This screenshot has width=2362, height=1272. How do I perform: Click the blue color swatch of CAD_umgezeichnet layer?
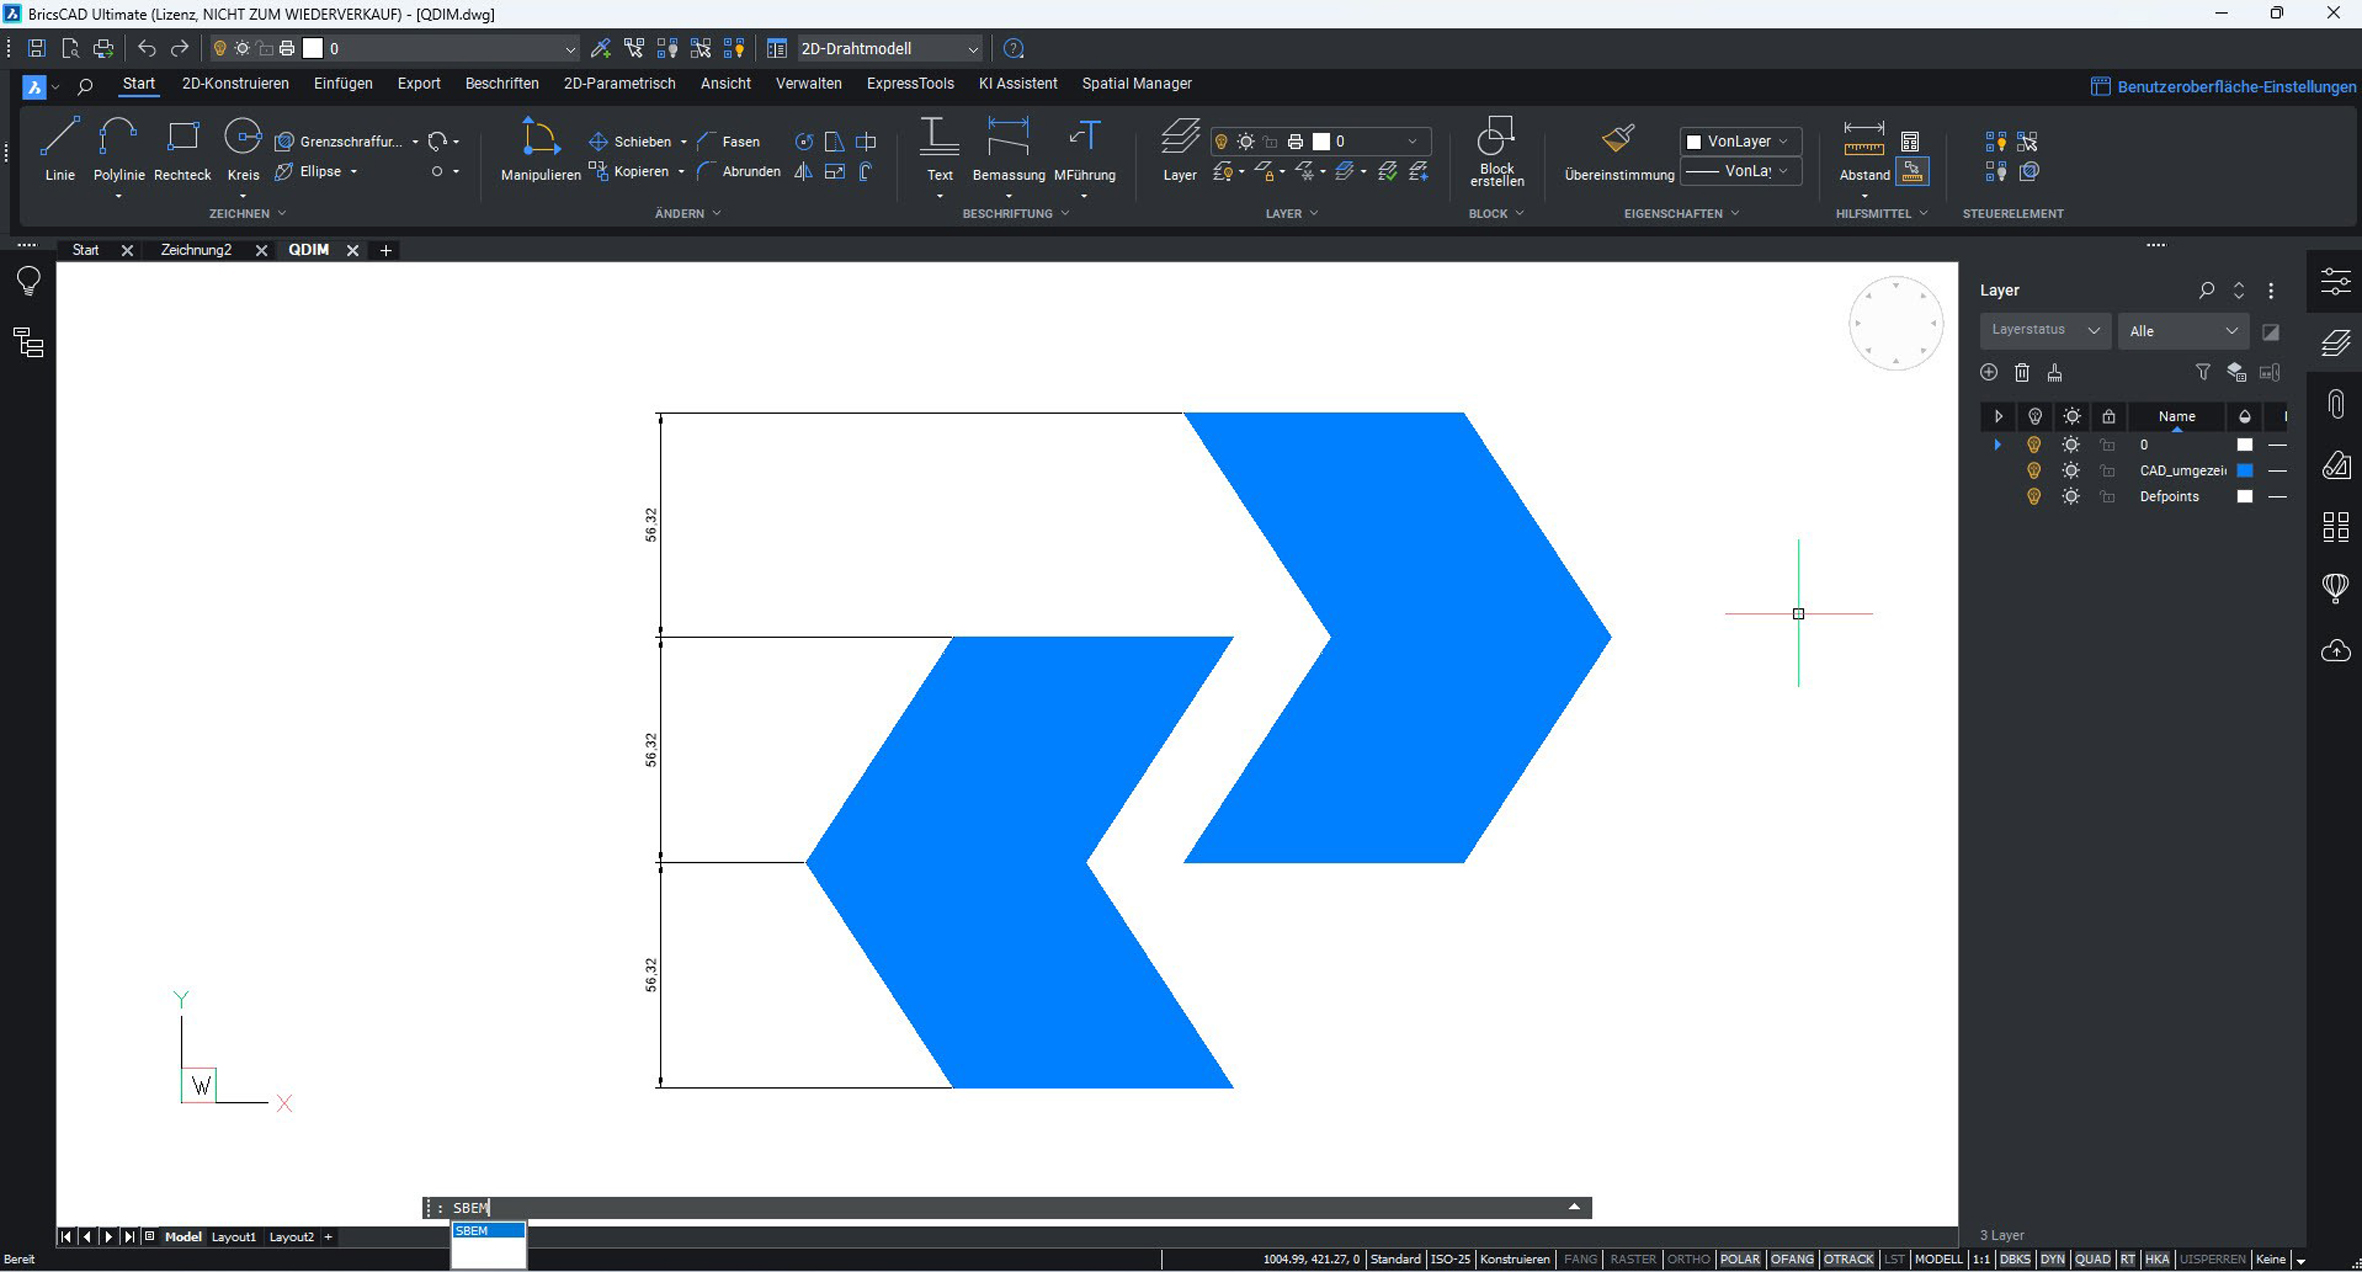click(2245, 470)
